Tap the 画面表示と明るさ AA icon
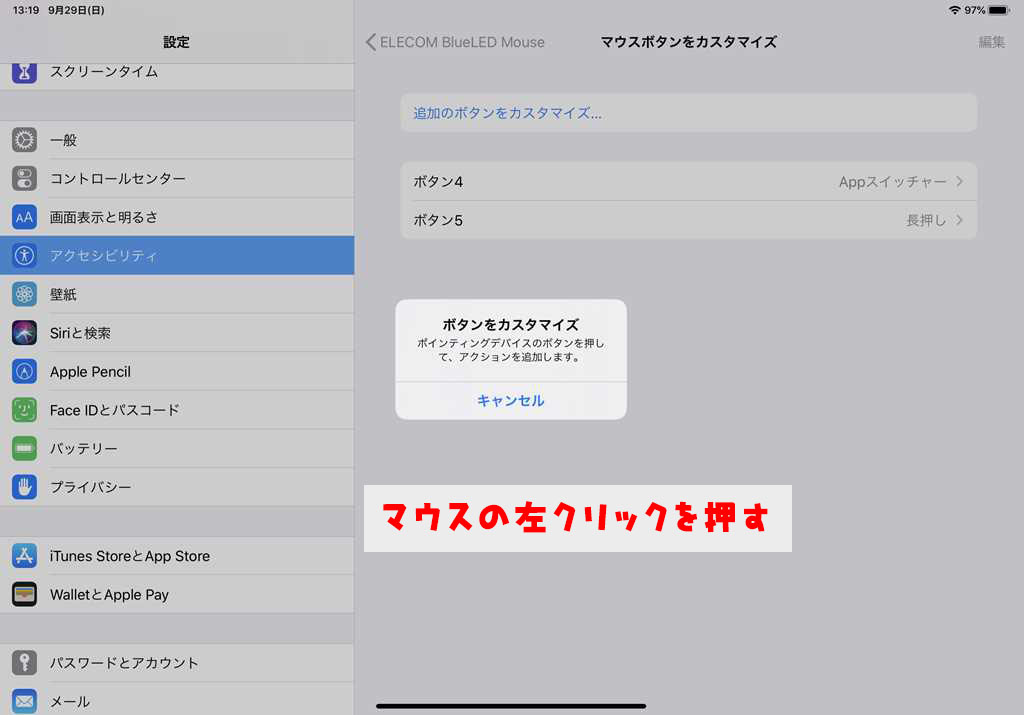 24,217
